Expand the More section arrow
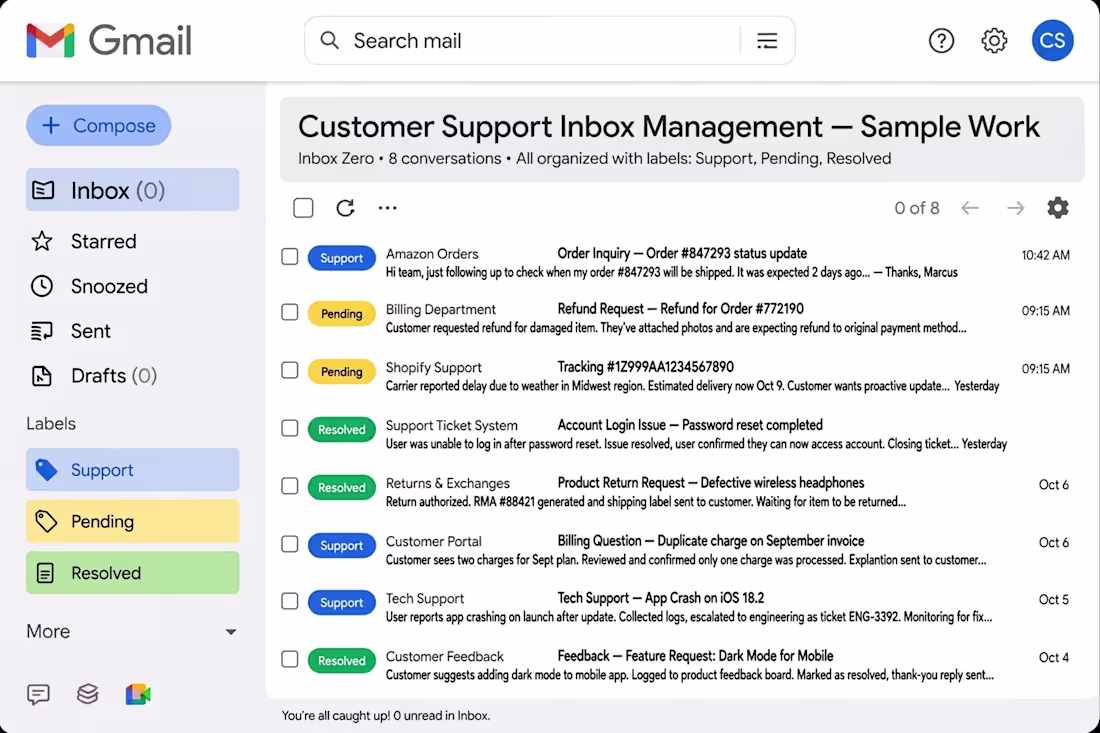This screenshot has width=1100, height=733. pos(230,632)
